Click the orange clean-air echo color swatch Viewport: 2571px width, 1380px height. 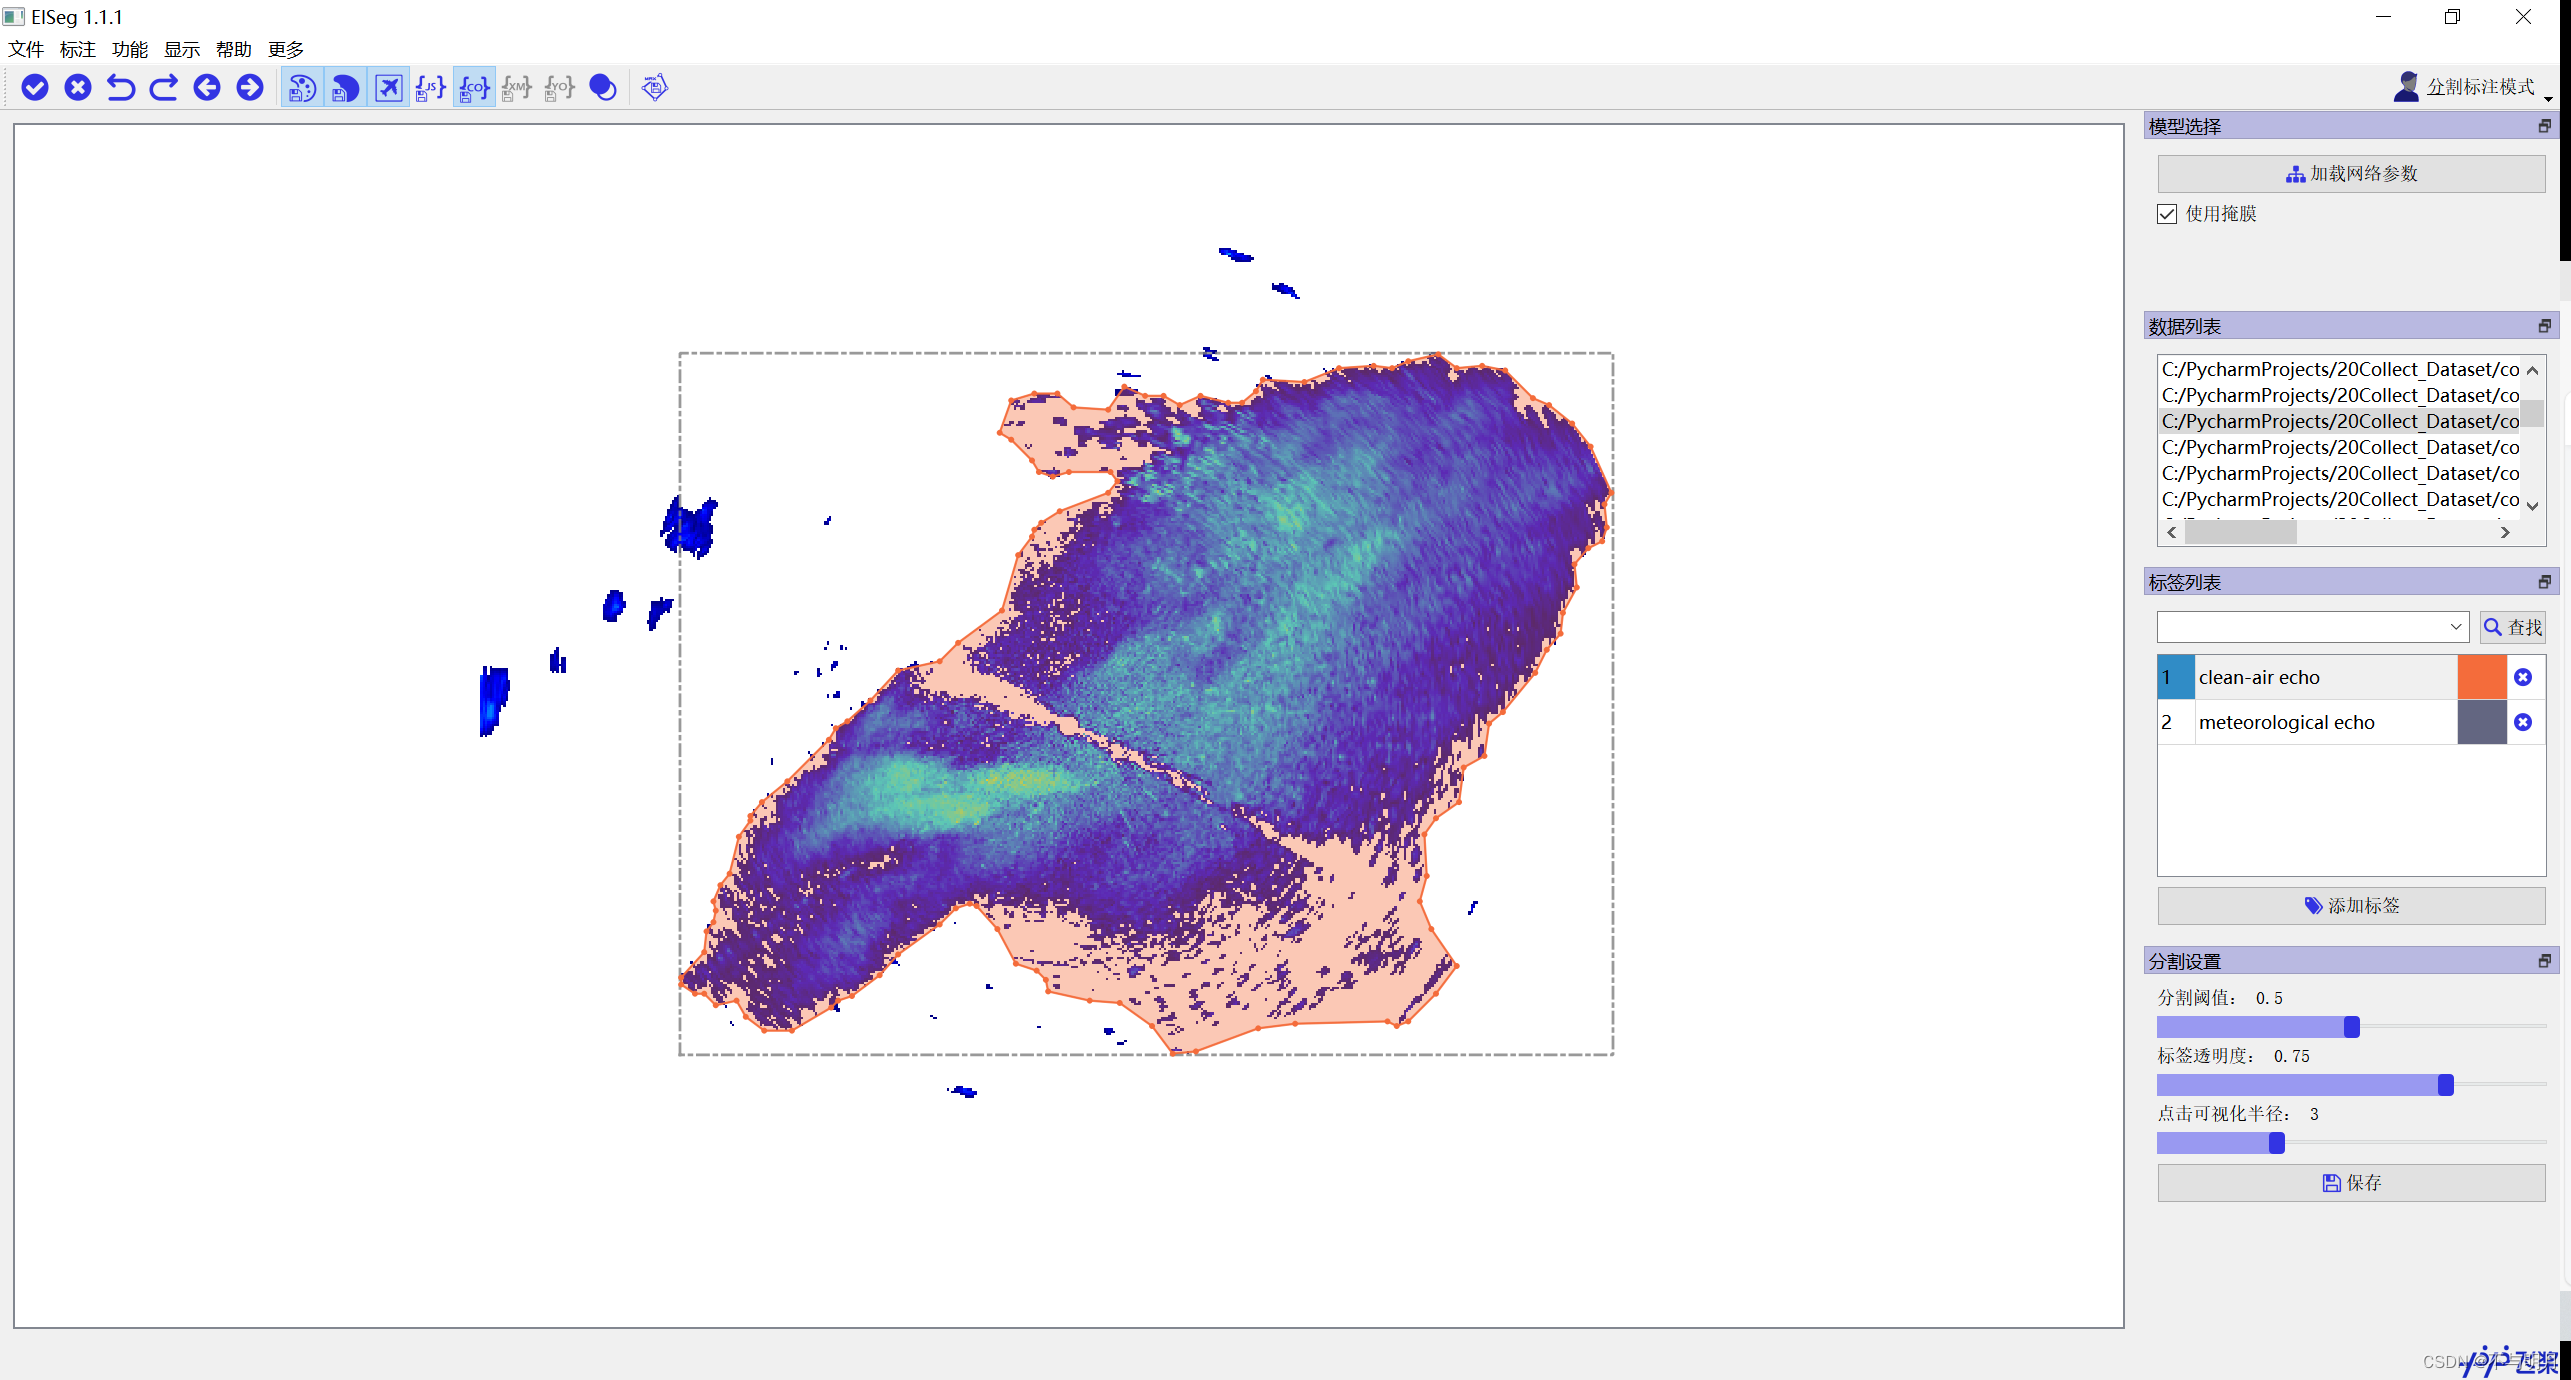pyautogui.click(x=2481, y=677)
